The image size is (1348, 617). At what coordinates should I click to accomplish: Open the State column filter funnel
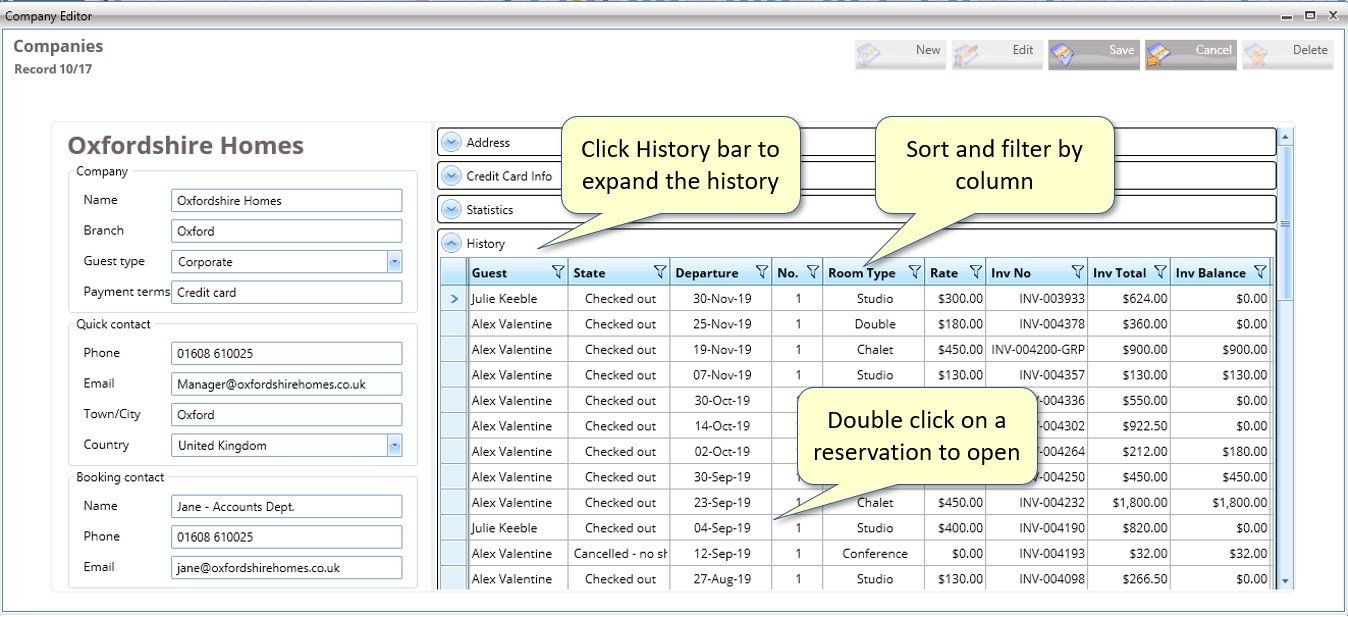pos(660,272)
